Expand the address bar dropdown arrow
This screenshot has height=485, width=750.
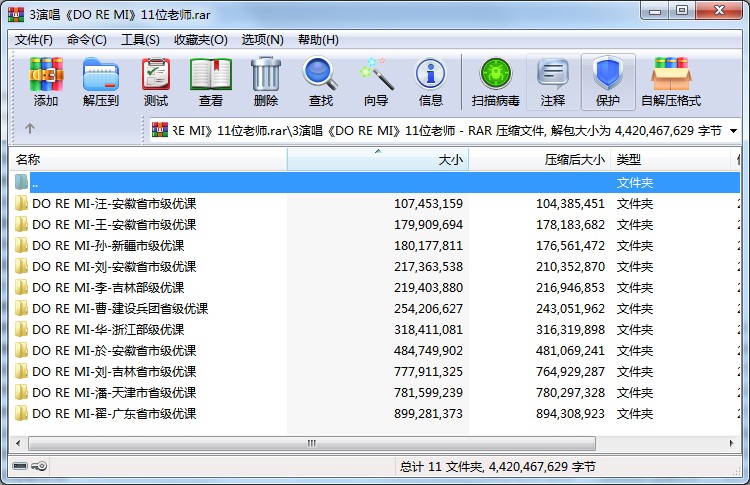click(733, 131)
